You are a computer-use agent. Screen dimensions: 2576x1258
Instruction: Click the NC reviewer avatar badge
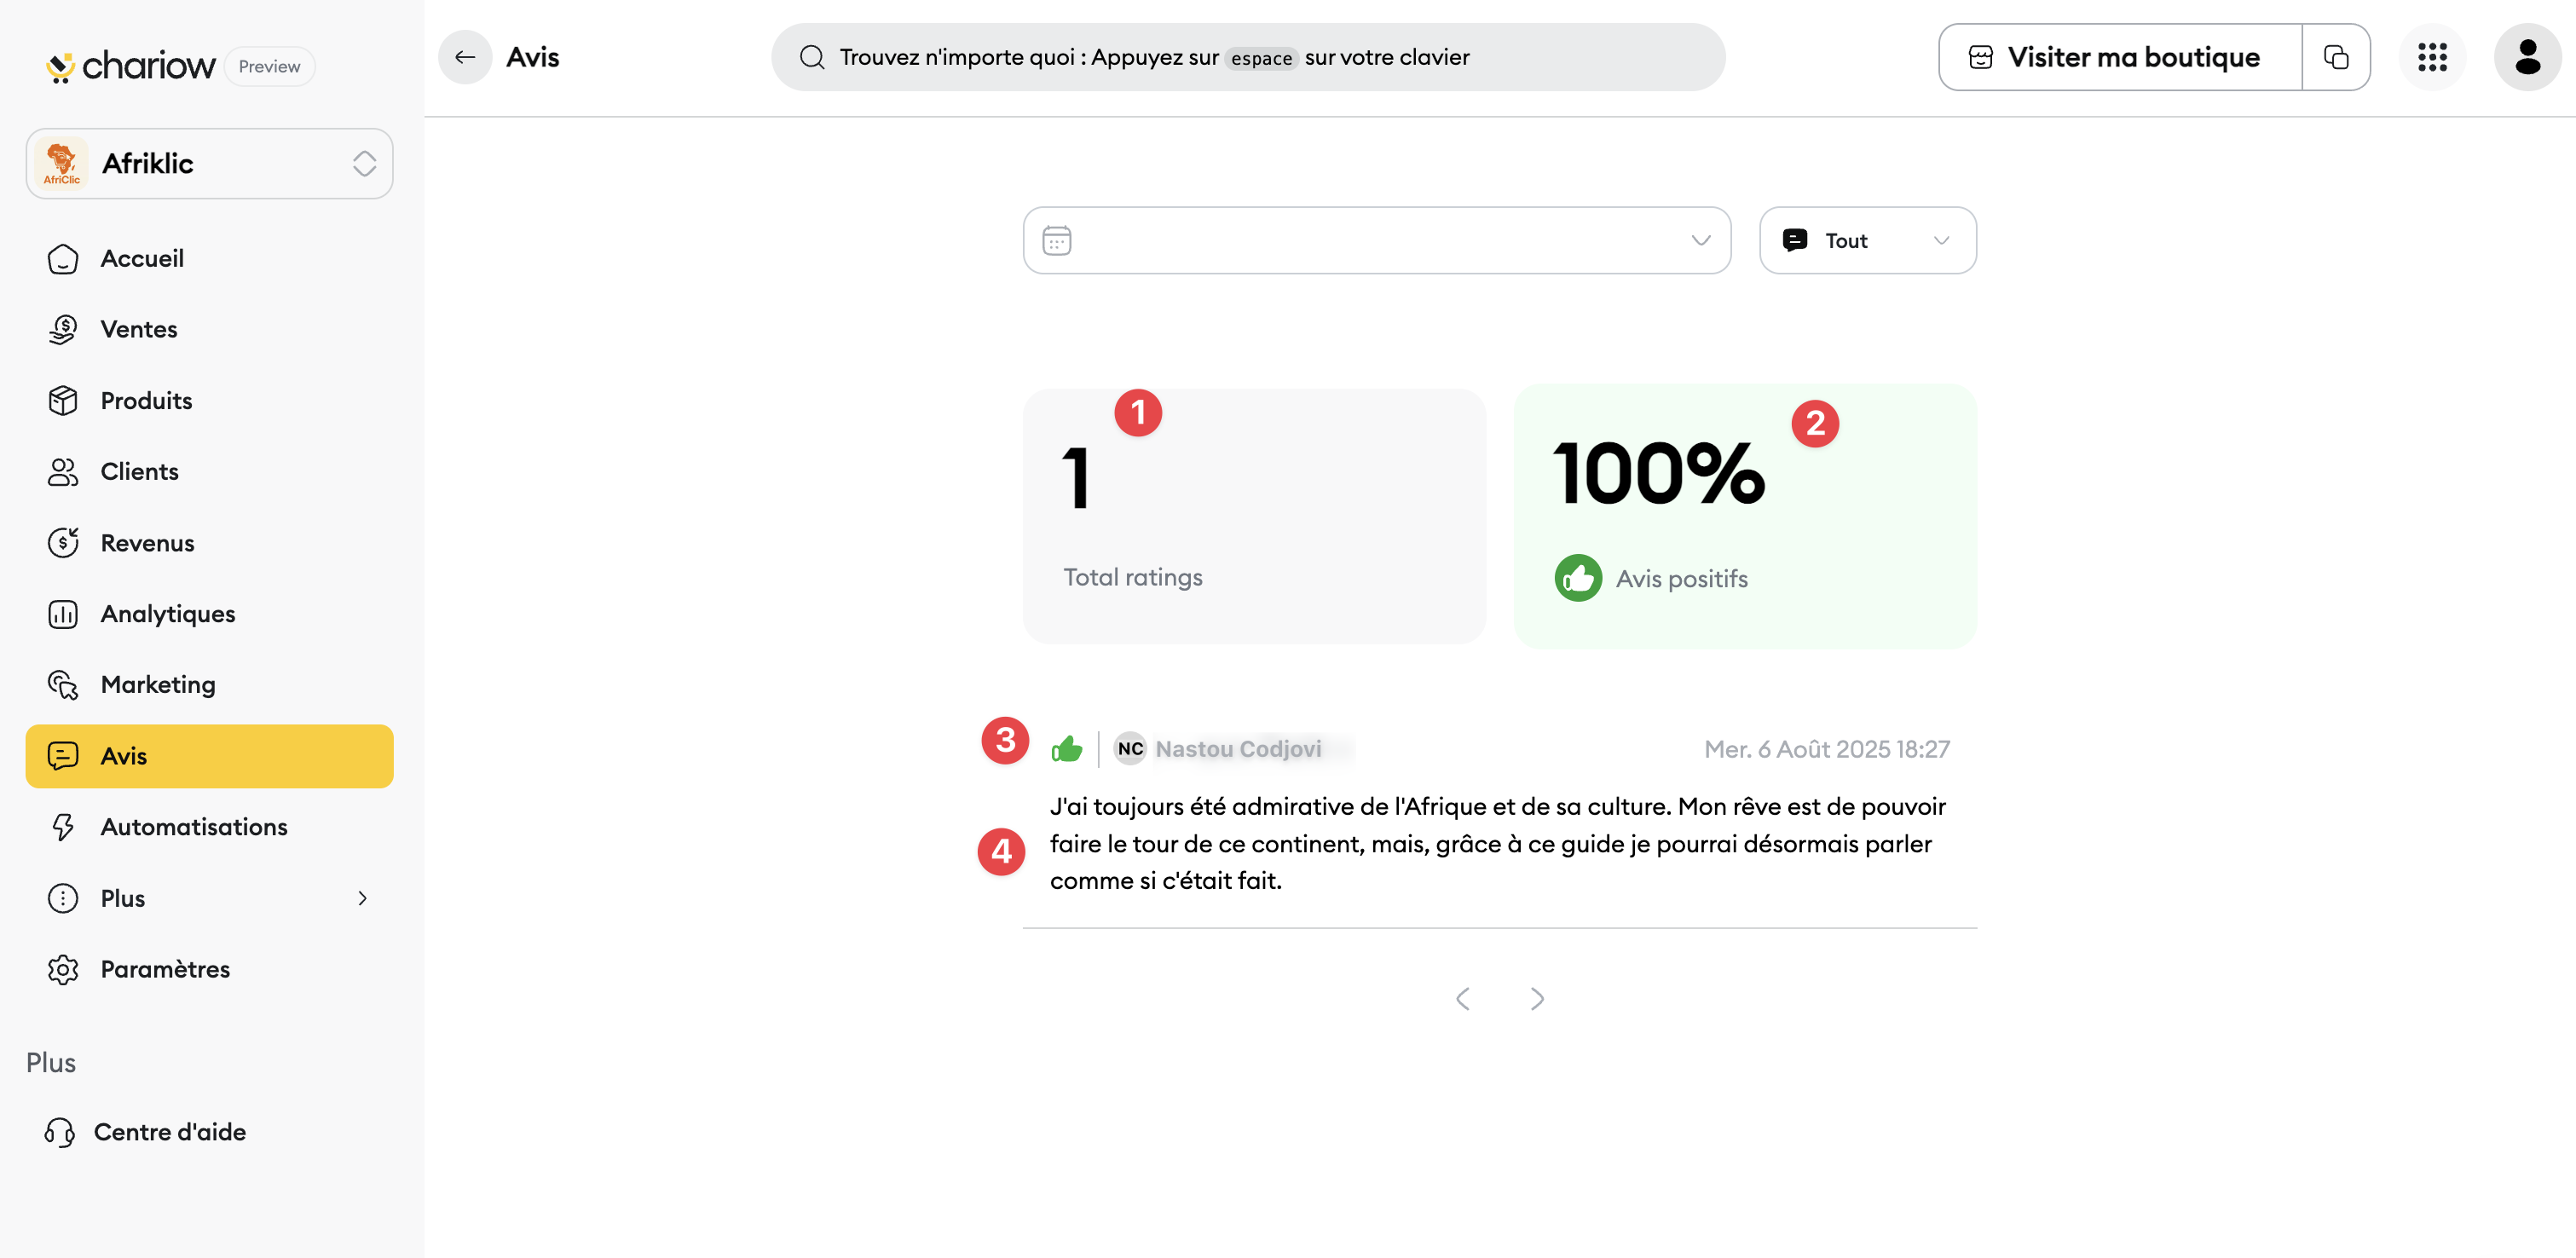click(1130, 748)
